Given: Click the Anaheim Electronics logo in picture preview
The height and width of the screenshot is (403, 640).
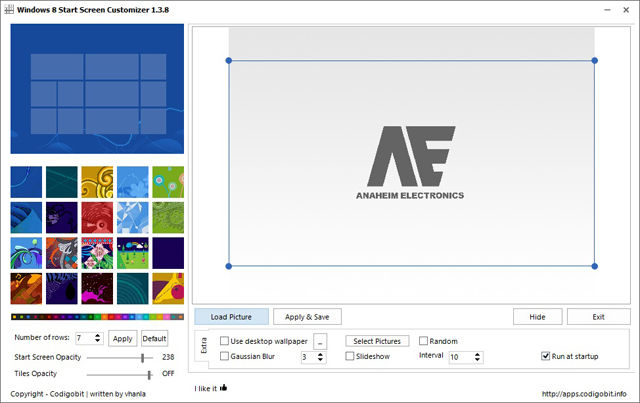Looking at the screenshot, I should (410, 163).
